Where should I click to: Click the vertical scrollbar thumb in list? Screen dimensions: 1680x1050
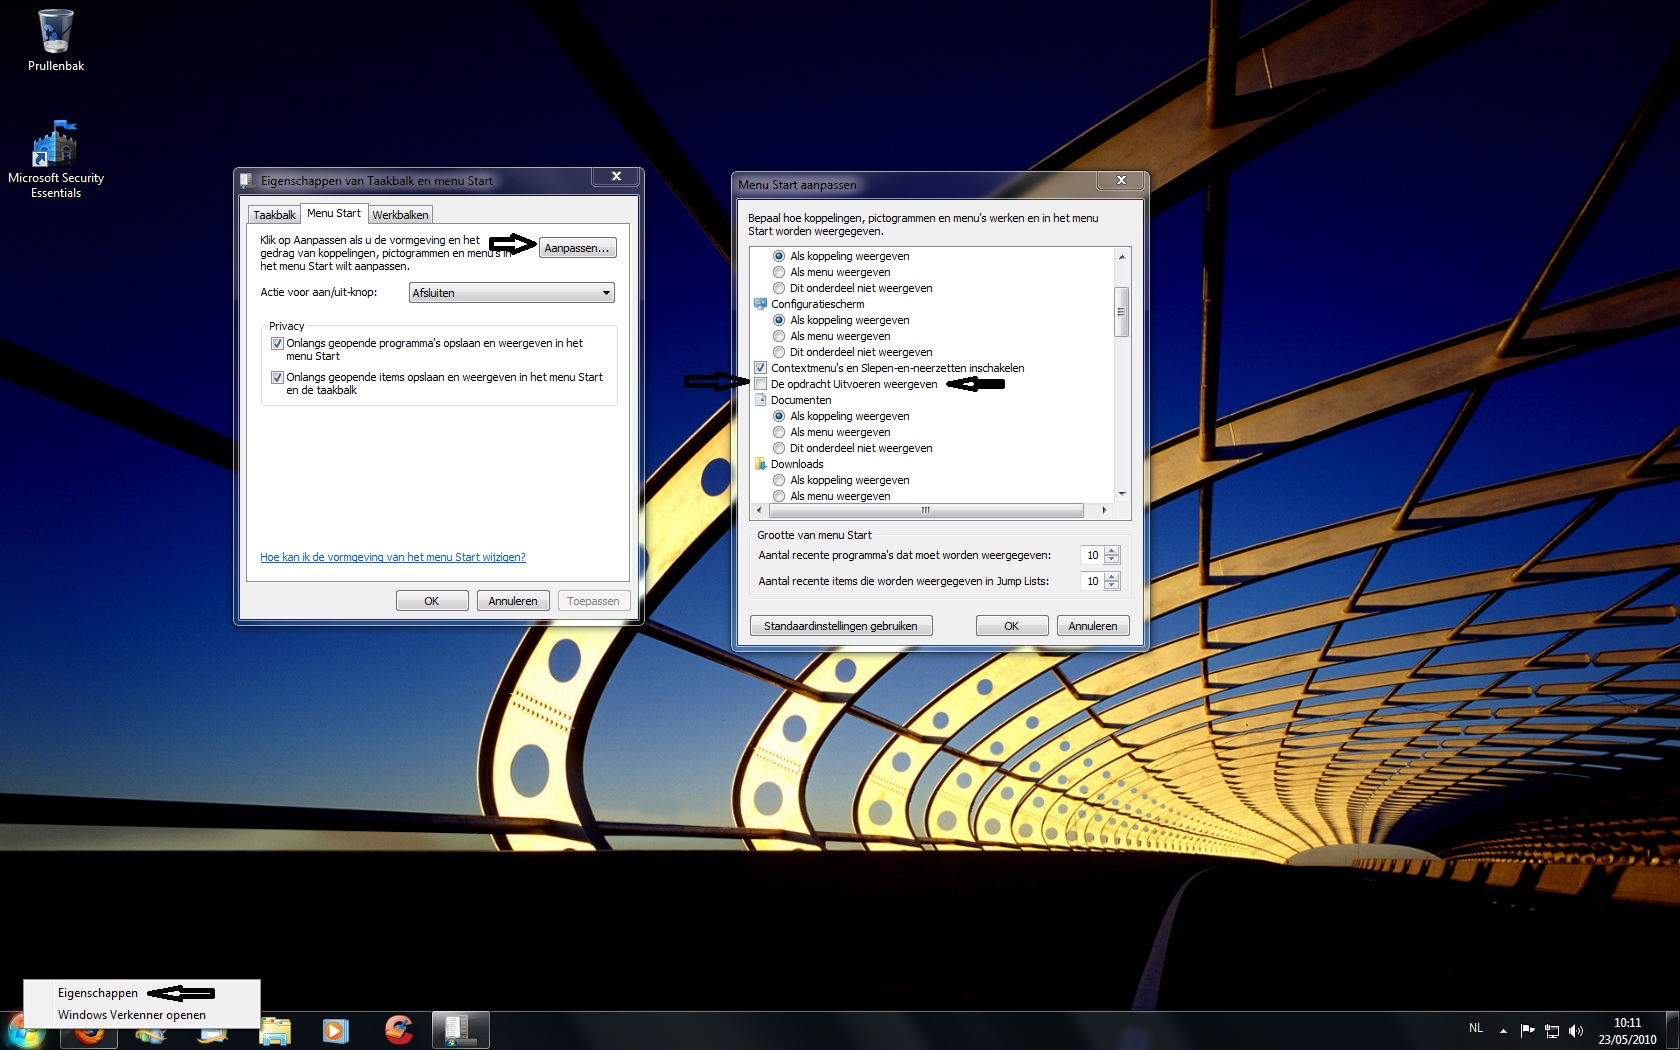[1122, 311]
